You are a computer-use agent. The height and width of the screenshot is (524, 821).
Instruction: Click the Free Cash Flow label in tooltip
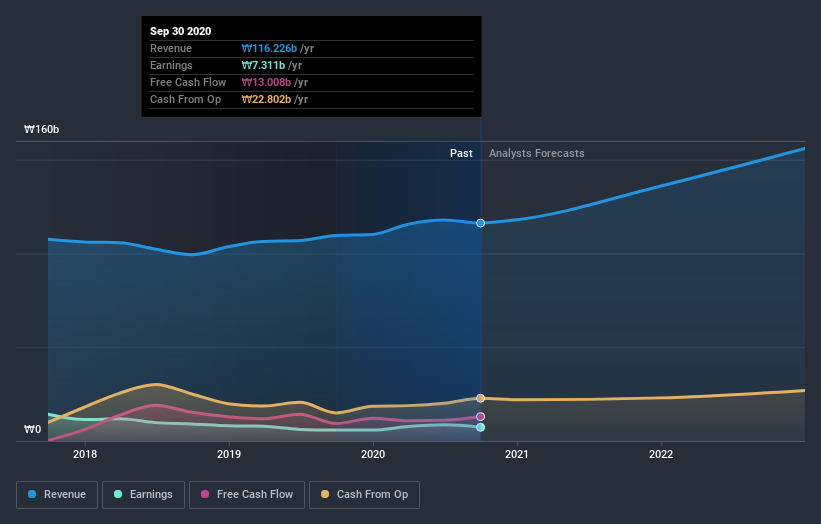(x=188, y=82)
